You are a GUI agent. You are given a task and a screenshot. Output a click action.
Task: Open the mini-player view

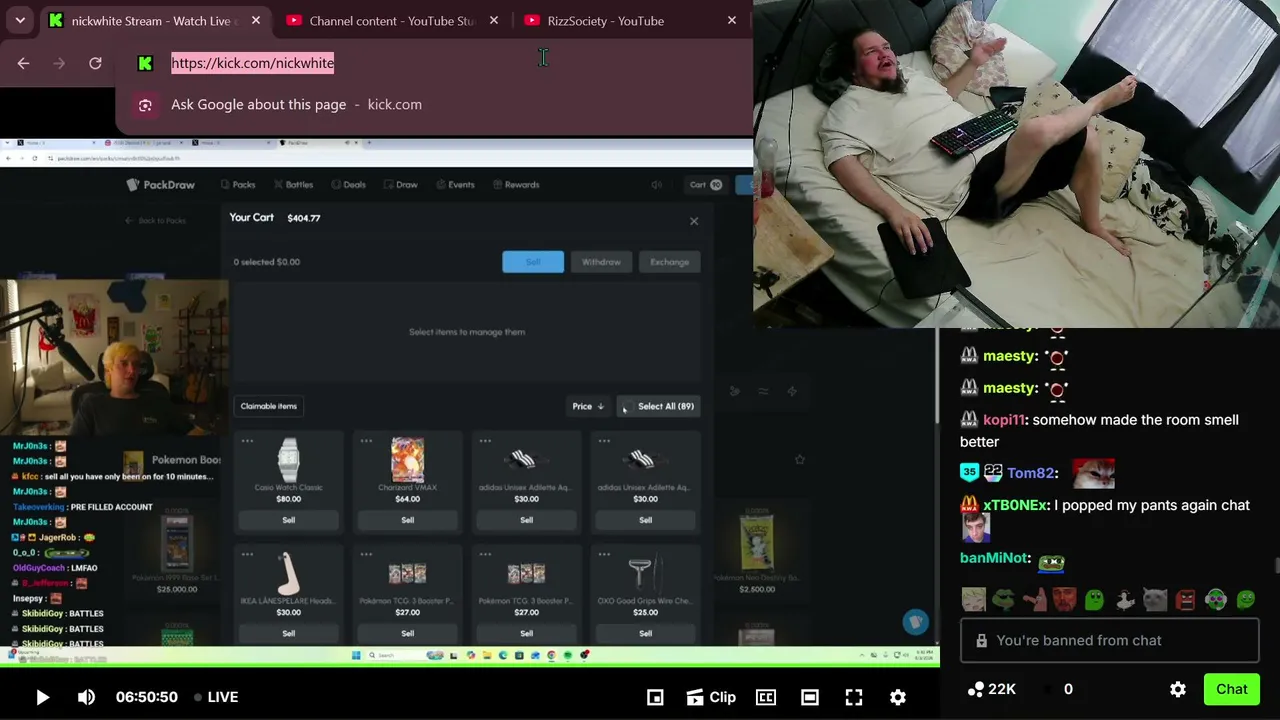click(x=655, y=697)
